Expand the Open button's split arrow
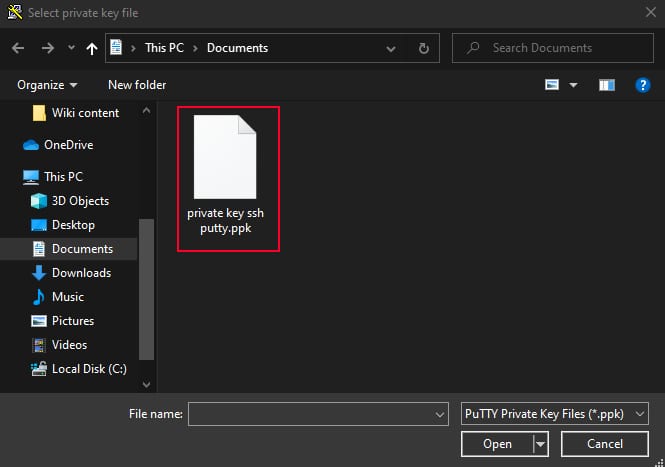The height and width of the screenshot is (467, 665). [540, 444]
